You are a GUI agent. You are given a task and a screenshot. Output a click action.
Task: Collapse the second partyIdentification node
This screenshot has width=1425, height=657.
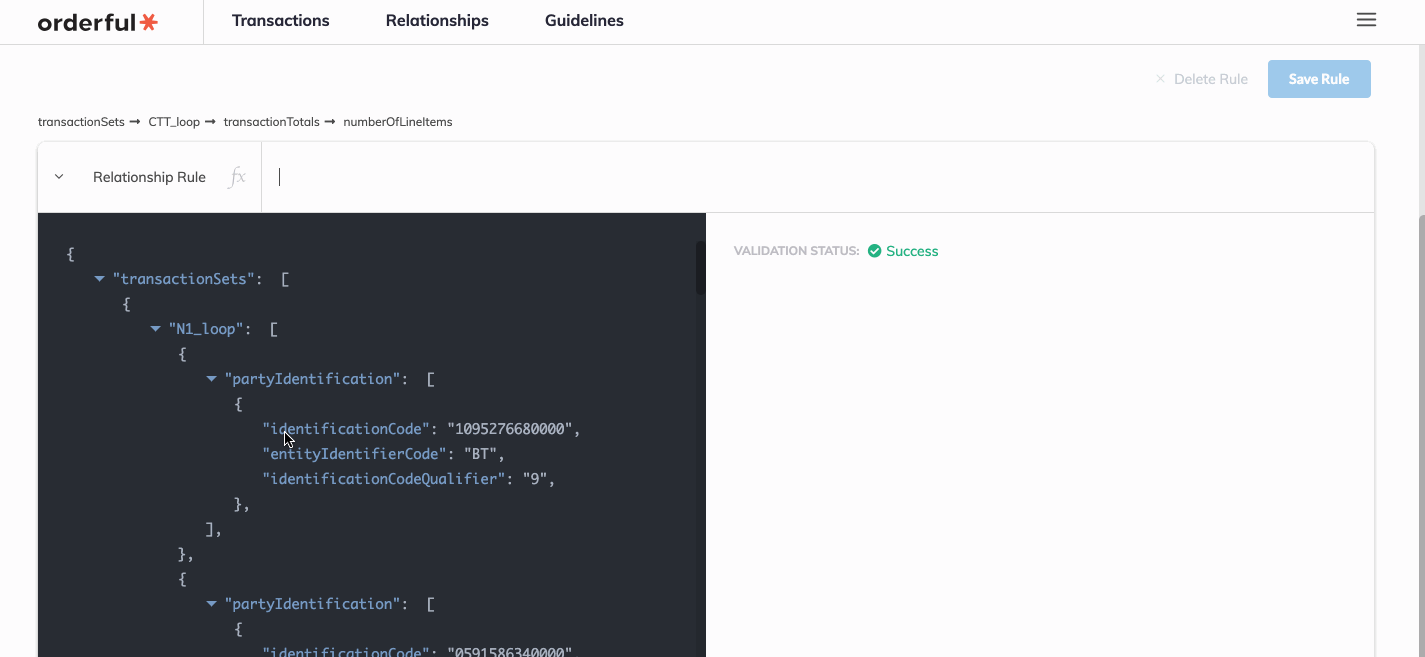pyautogui.click(x=211, y=603)
